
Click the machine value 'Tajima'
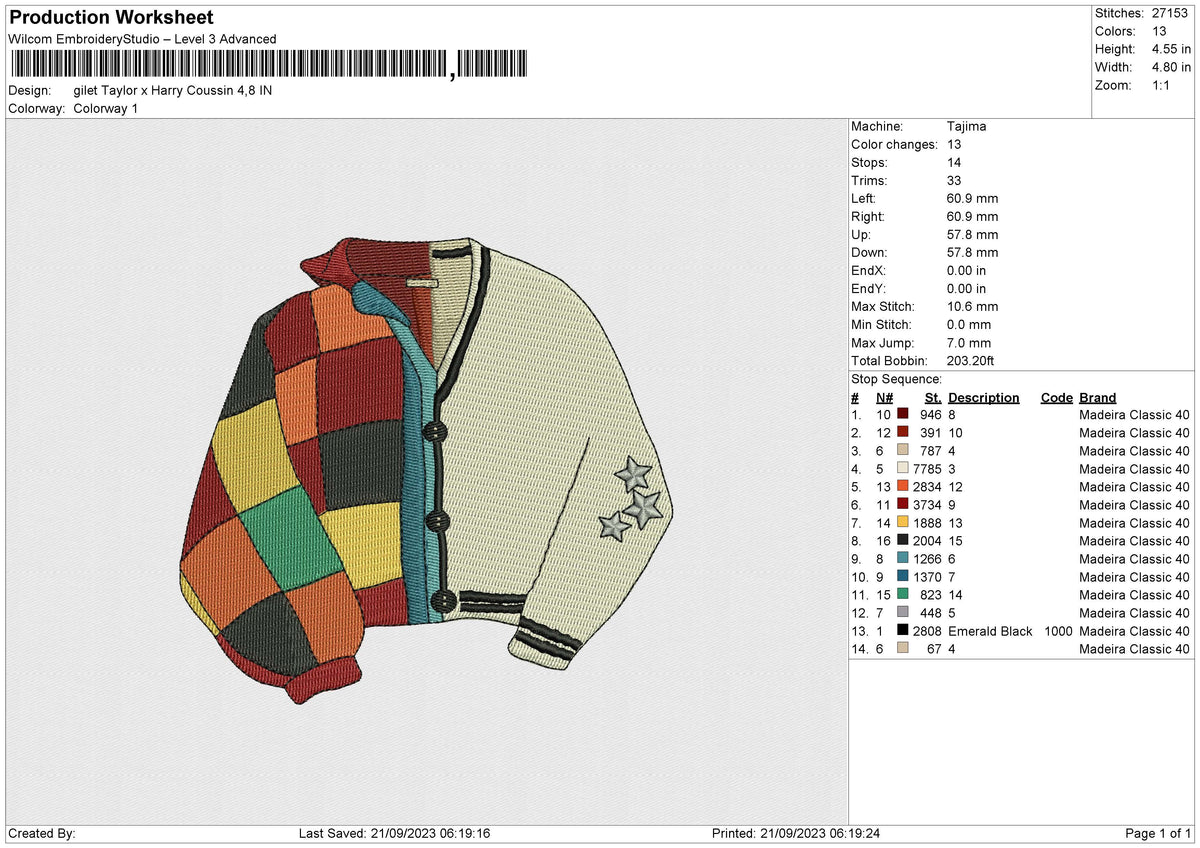pos(967,126)
